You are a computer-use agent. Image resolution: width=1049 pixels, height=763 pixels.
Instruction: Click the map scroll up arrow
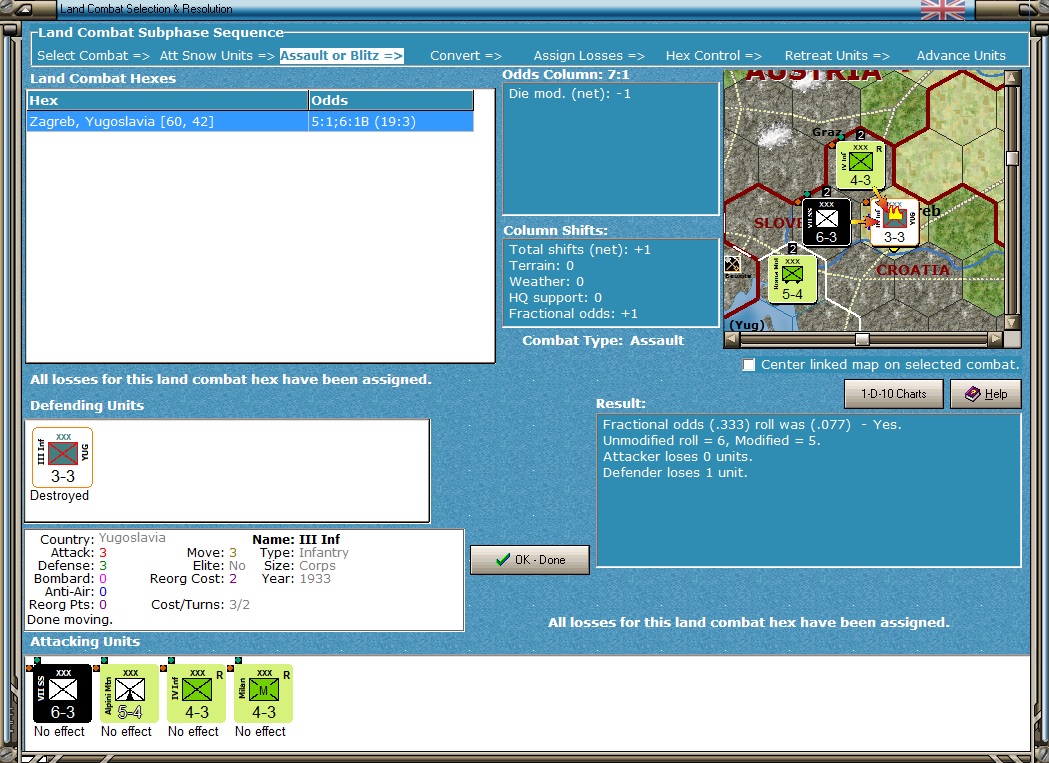click(1012, 78)
